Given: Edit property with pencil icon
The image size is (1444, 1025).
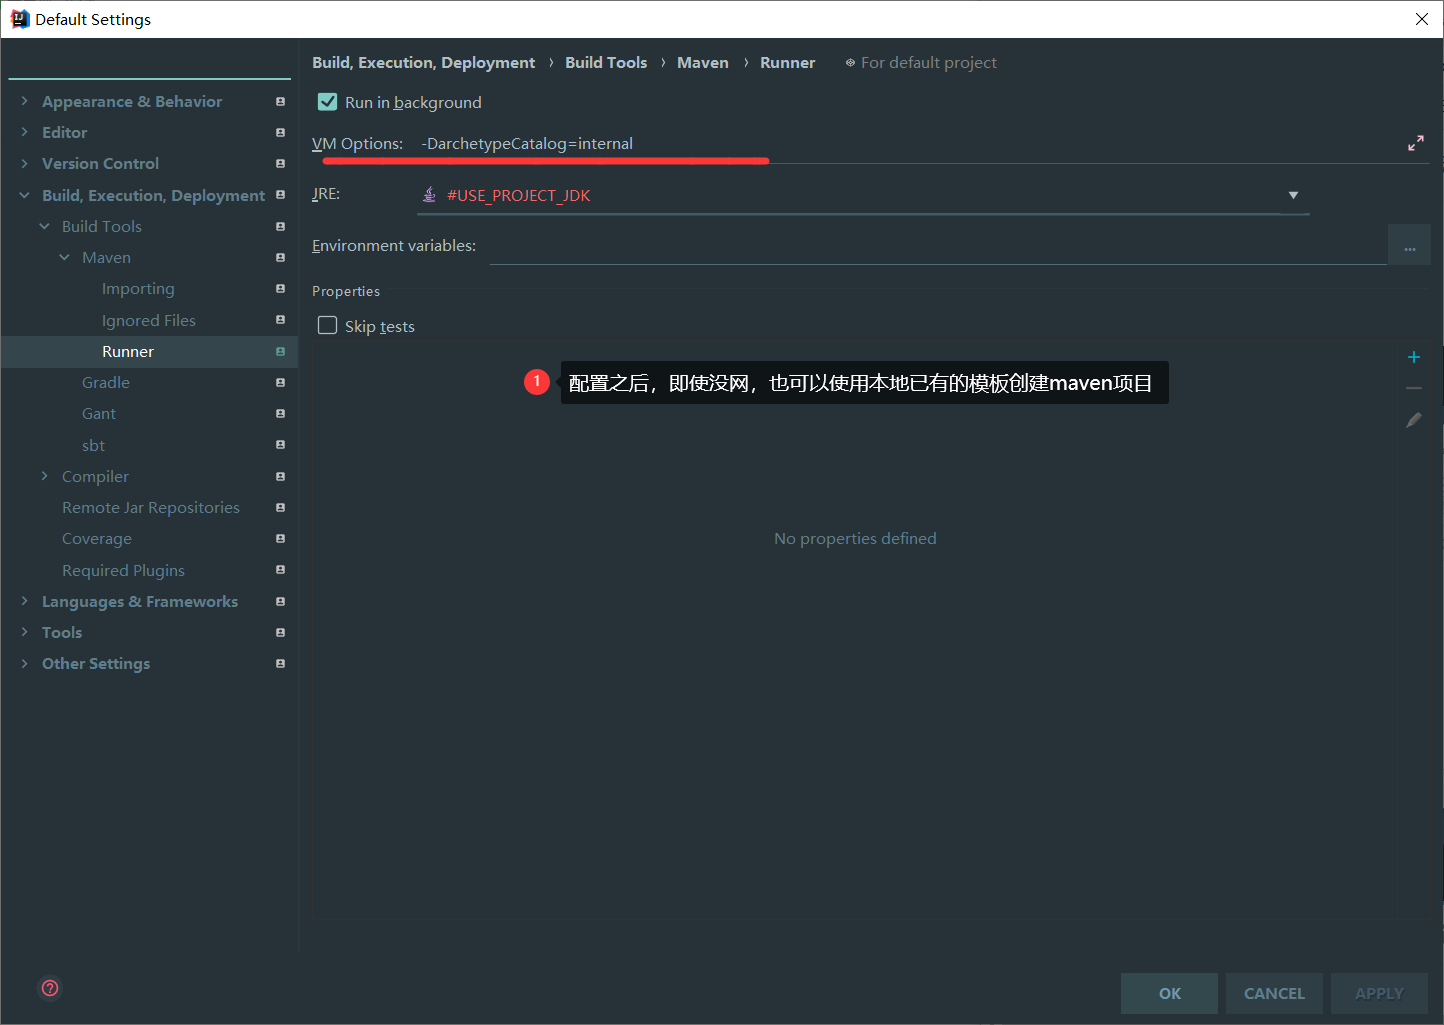Looking at the screenshot, I should 1414,420.
